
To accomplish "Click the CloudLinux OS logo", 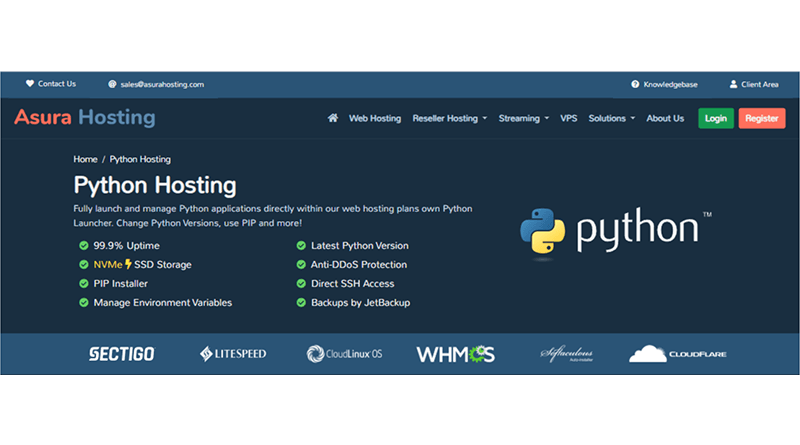I will click(344, 354).
